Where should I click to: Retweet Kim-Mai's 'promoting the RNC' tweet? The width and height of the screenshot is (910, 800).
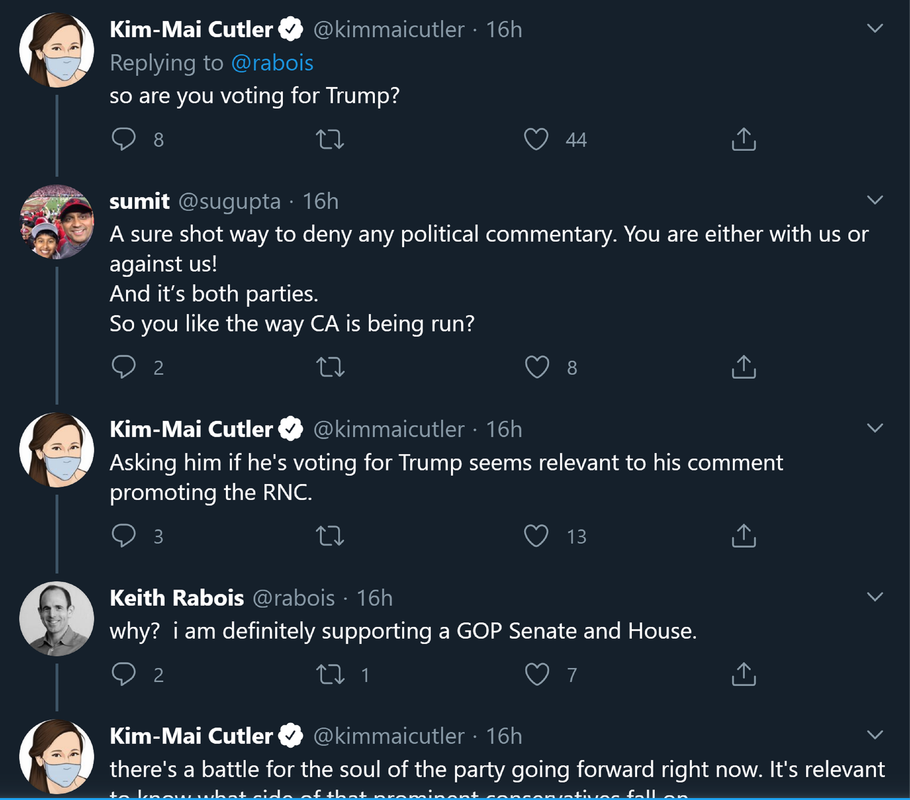tap(330, 536)
